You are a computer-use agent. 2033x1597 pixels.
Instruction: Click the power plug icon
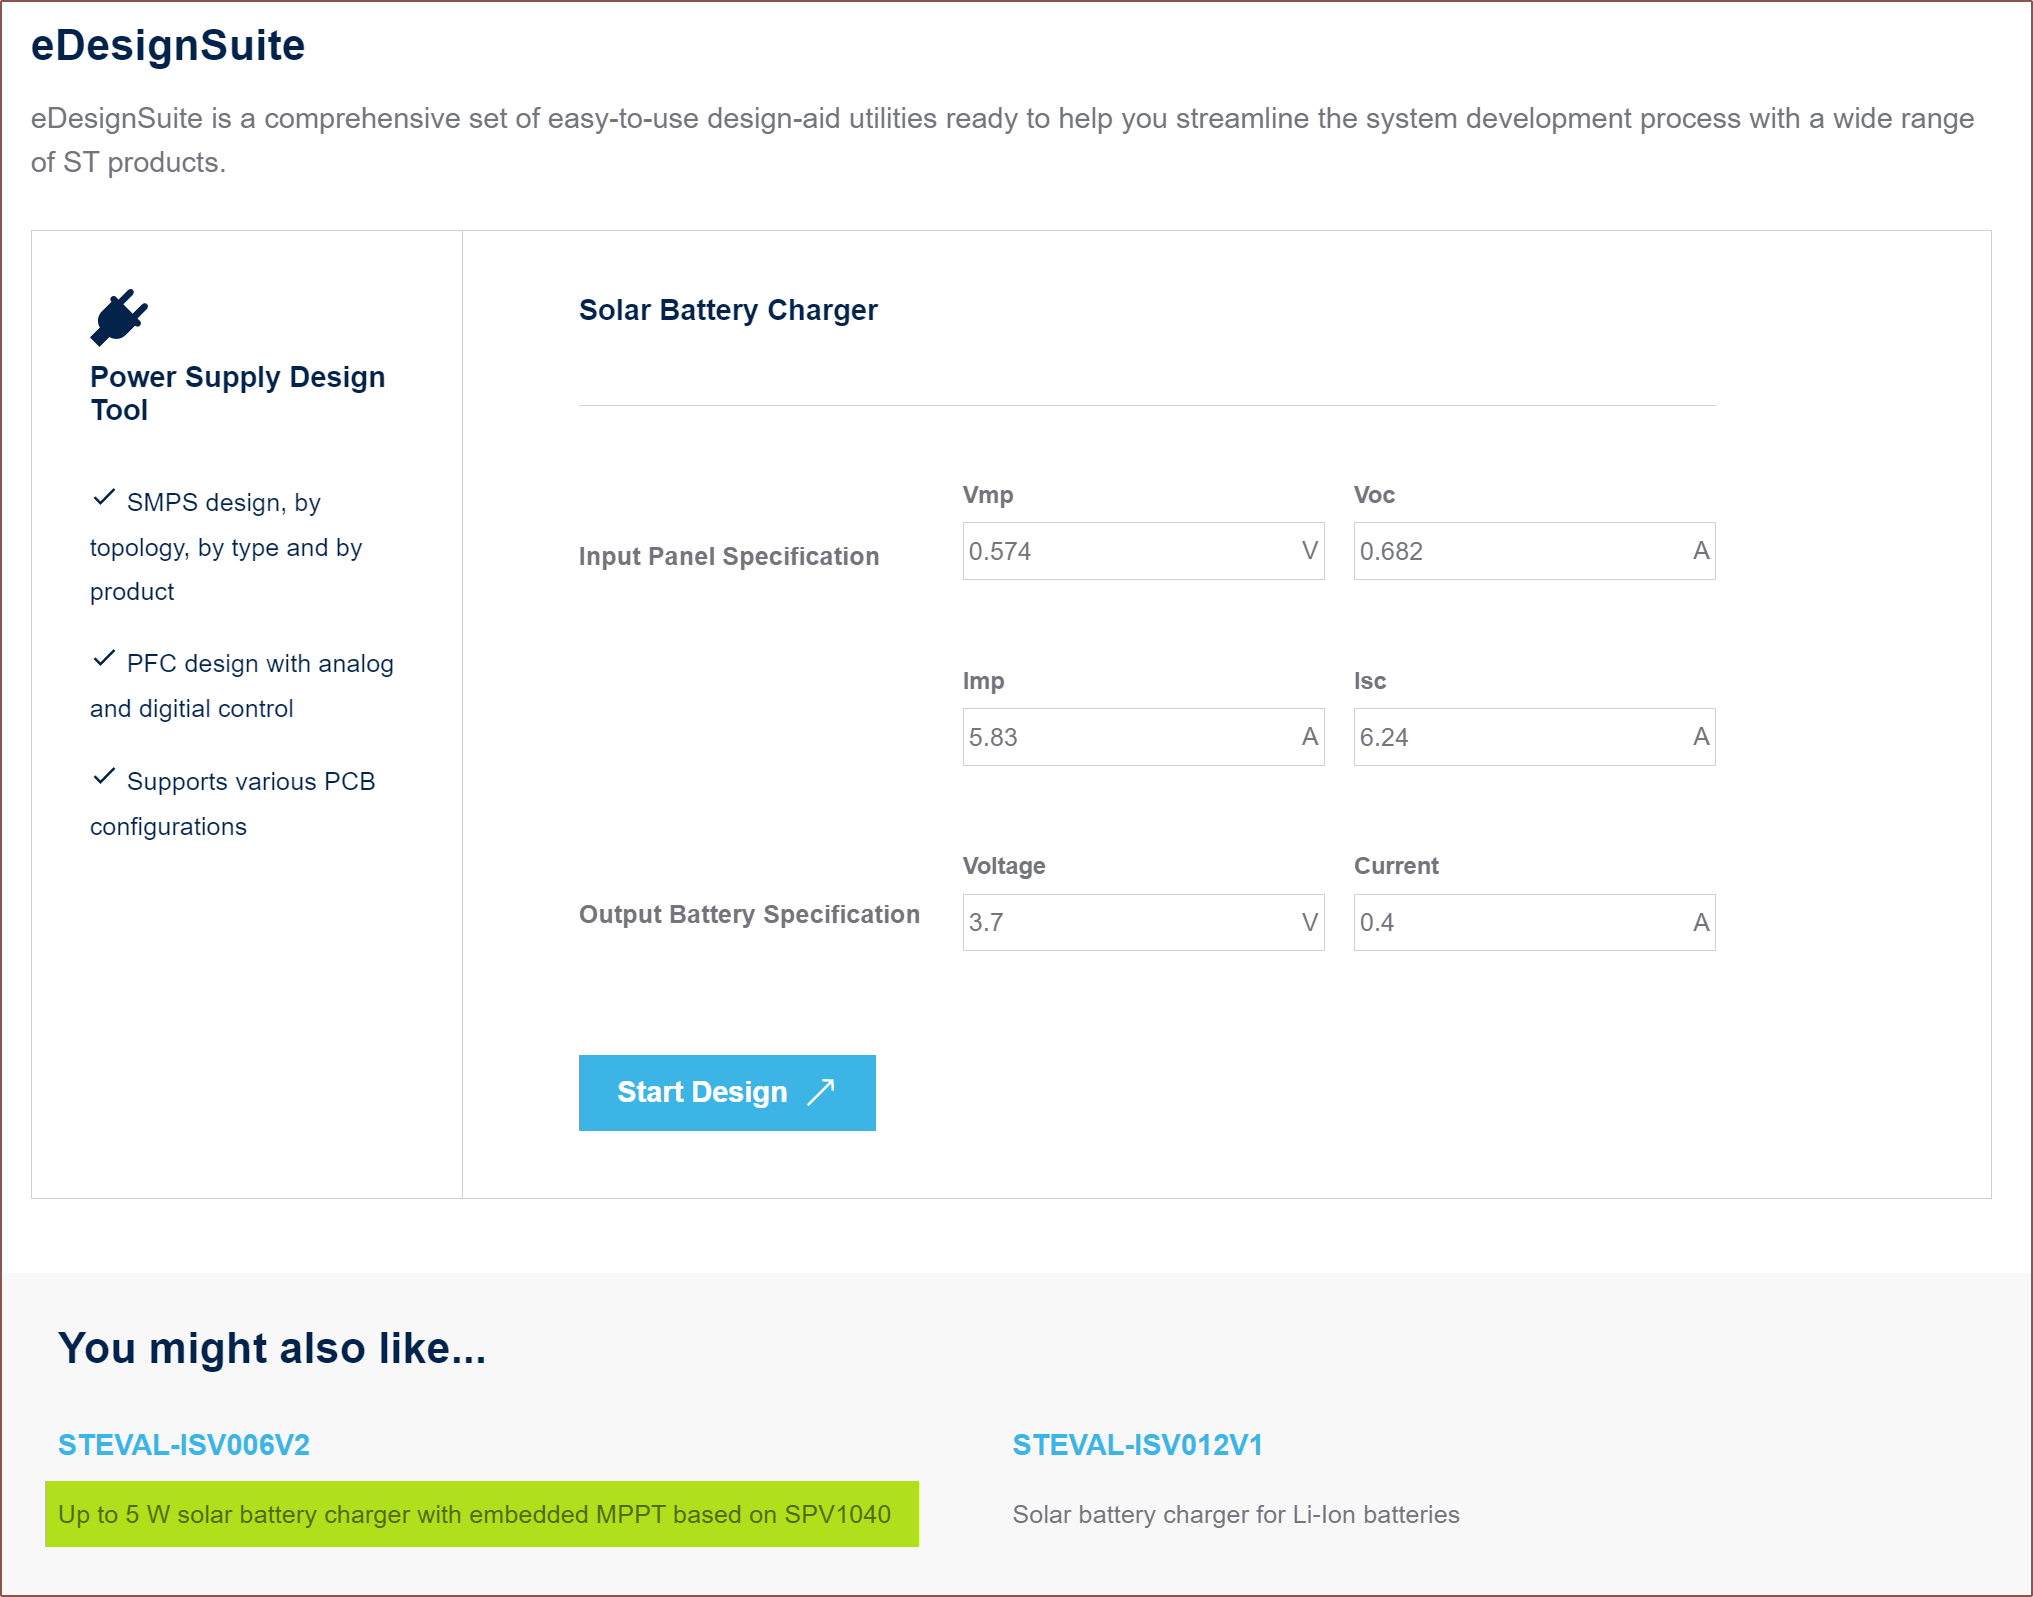click(119, 317)
